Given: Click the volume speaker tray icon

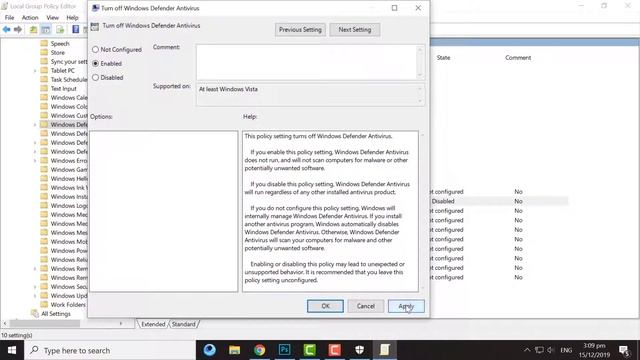Looking at the screenshot, I should (550, 350).
